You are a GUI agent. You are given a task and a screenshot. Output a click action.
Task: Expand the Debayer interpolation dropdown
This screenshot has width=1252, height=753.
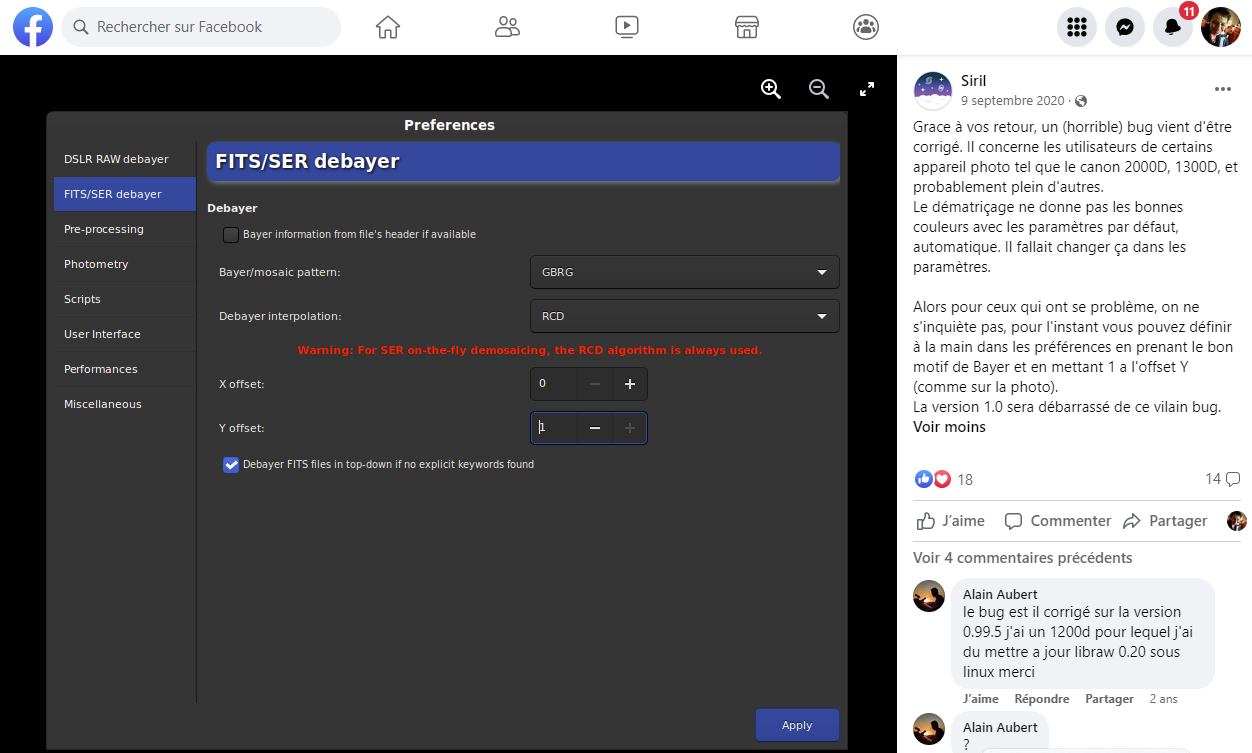coord(684,316)
